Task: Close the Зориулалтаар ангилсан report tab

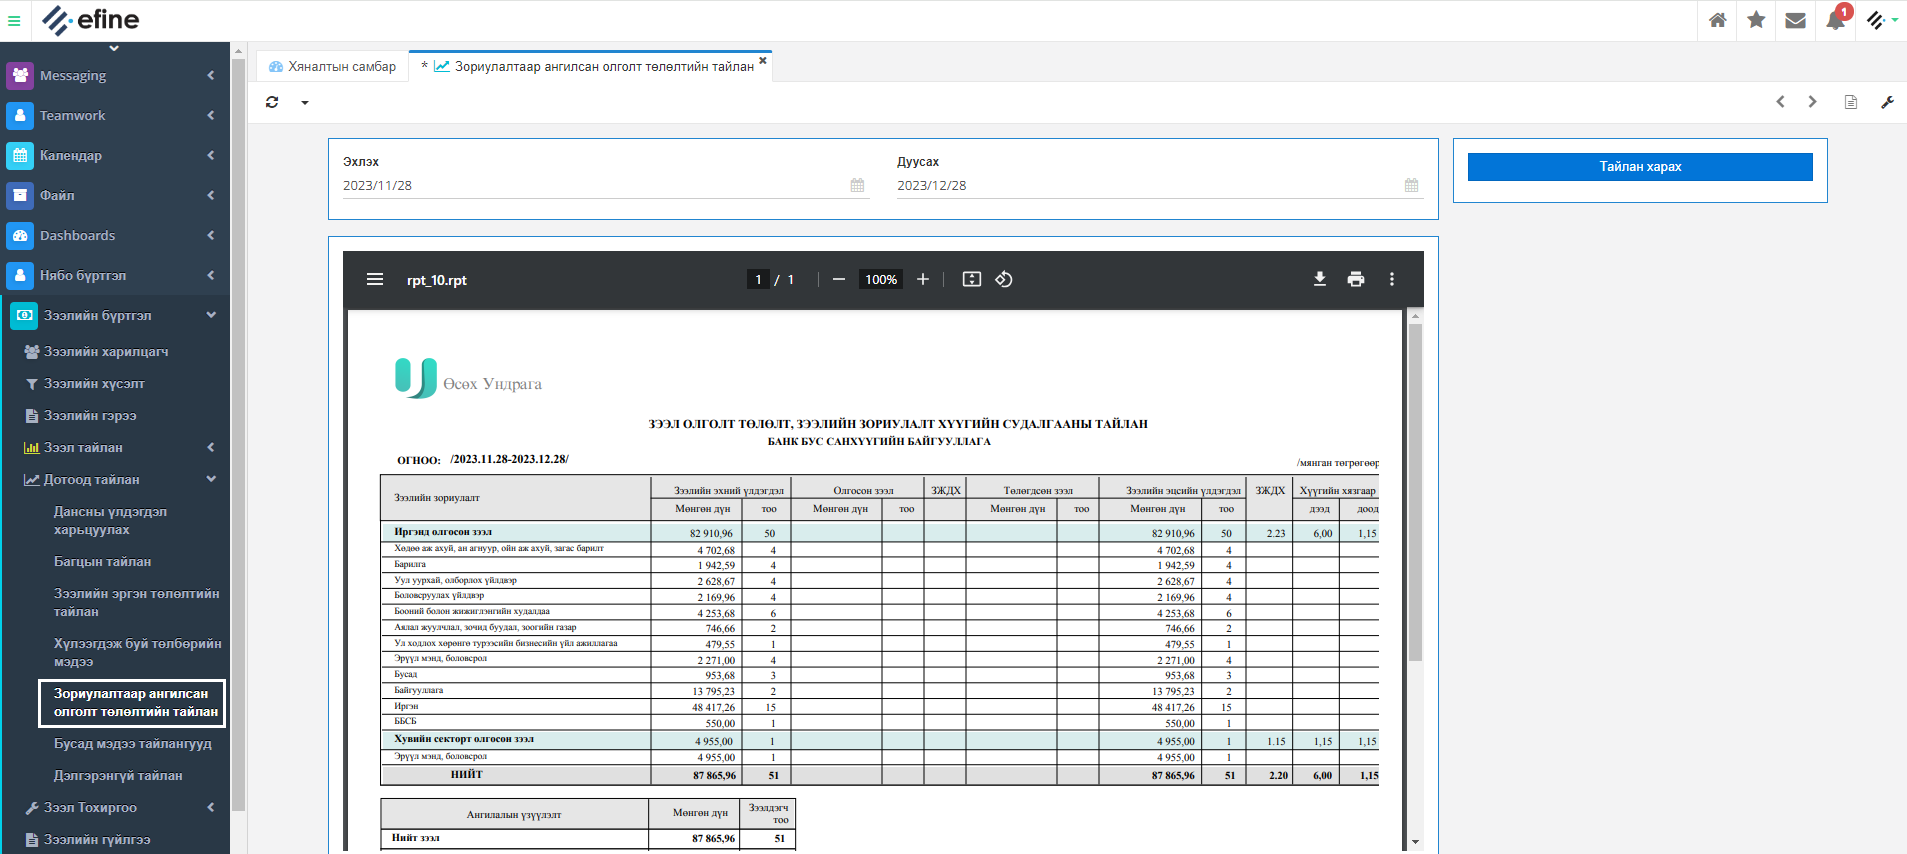Action: tap(763, 61)
